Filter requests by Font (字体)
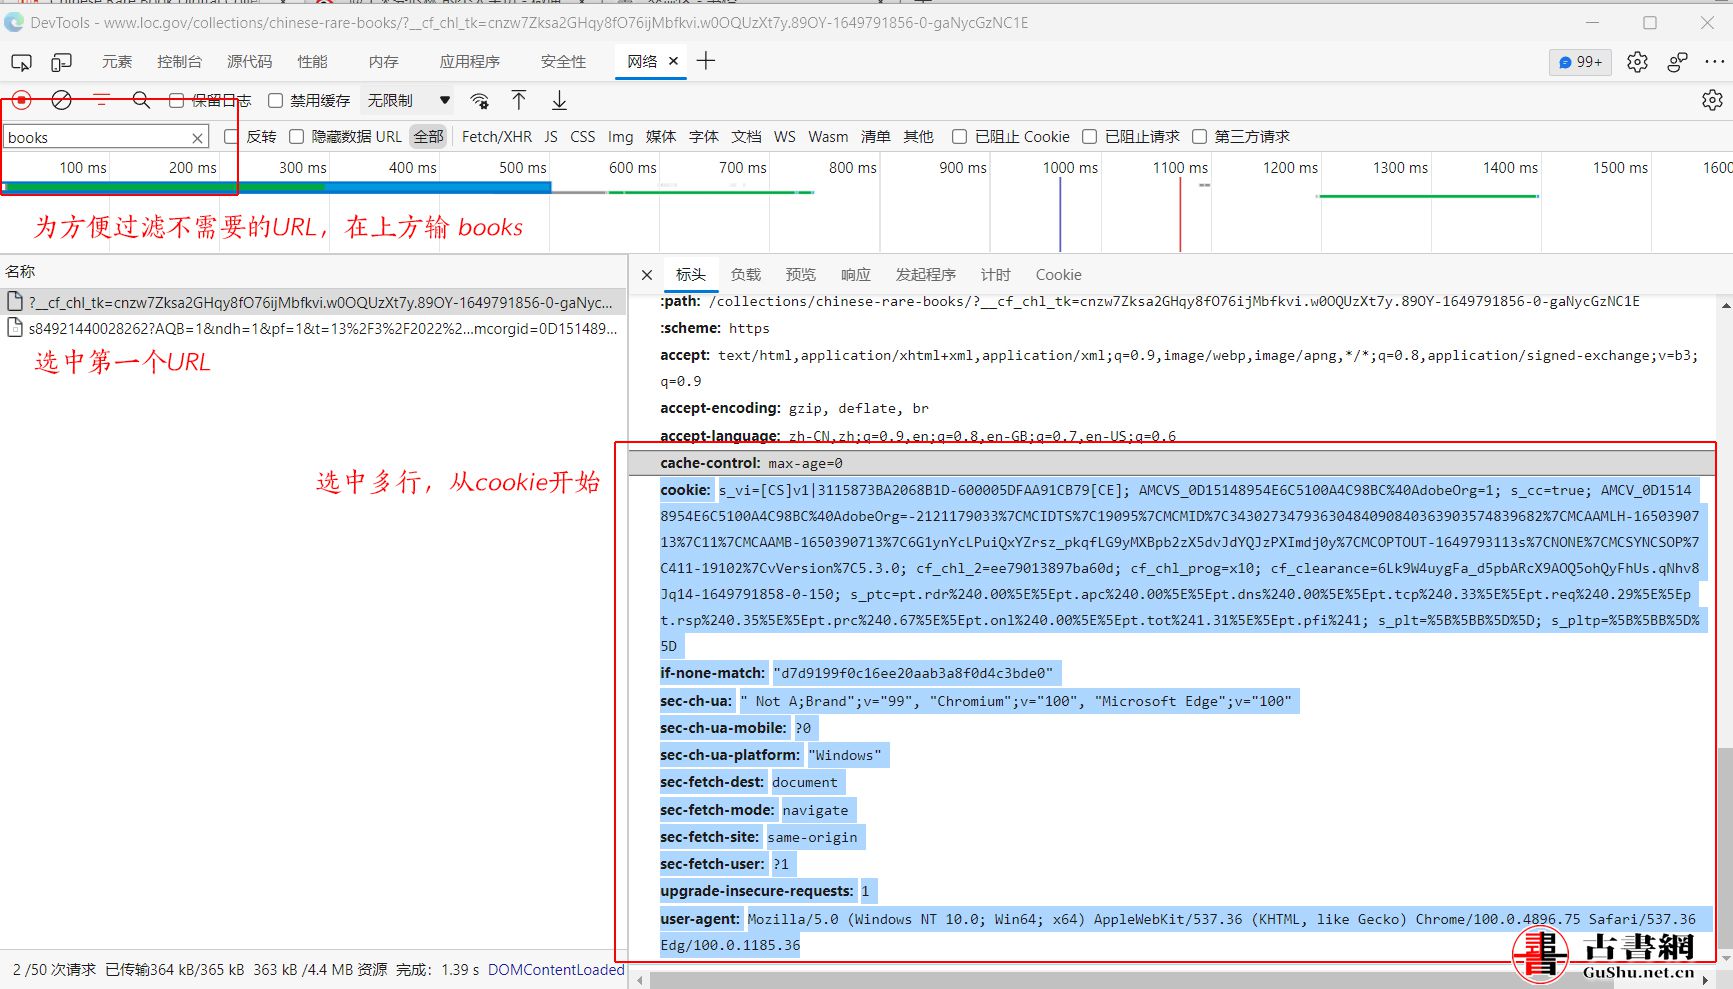Image resolution: width=1733 pixels, height=989 pixels. [704, 137]
